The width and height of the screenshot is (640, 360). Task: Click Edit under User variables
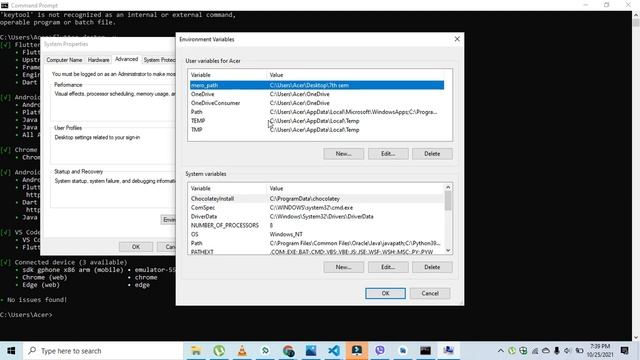coord(388,154)
